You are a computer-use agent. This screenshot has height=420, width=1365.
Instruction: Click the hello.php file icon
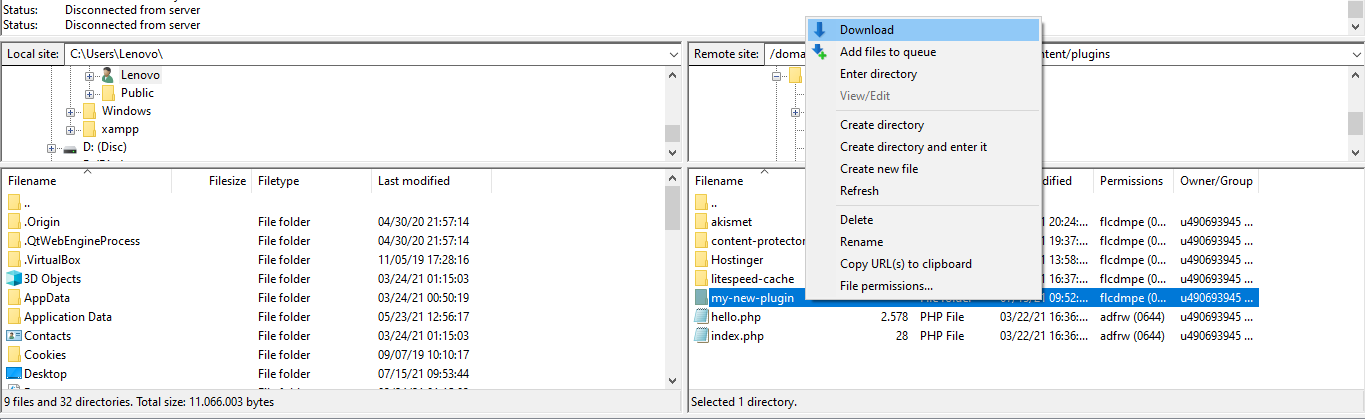click(702, 317)
